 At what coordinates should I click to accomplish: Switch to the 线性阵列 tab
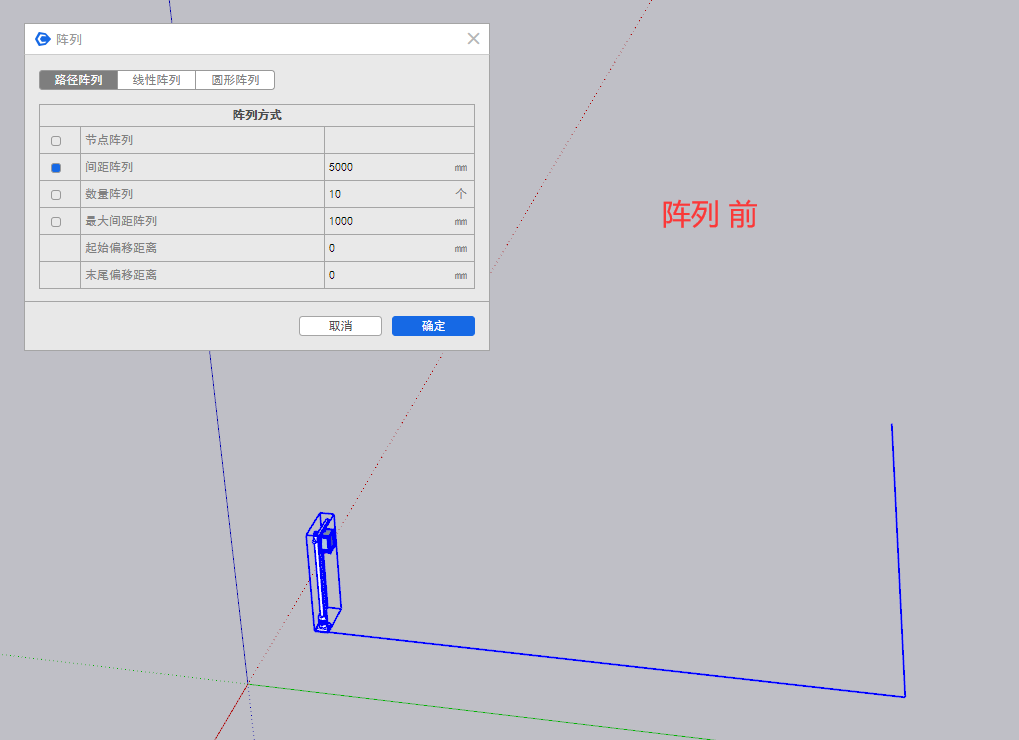click(x=156, y=80)
